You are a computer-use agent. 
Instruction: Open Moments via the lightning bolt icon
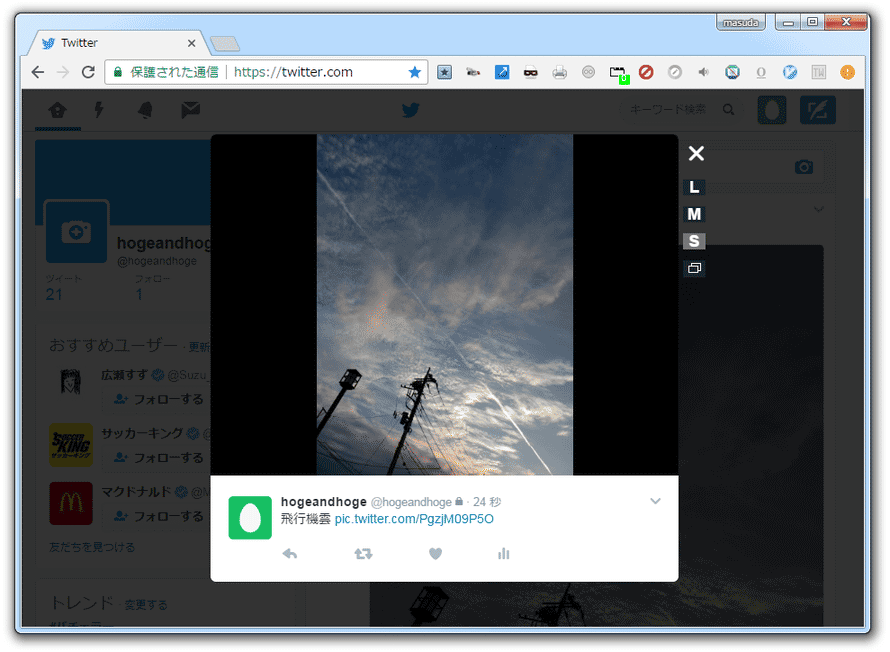coord(99,110)
